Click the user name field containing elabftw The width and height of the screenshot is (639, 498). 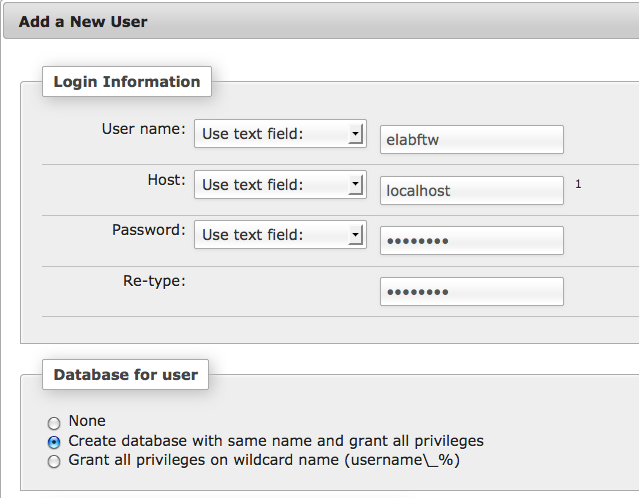472,140
